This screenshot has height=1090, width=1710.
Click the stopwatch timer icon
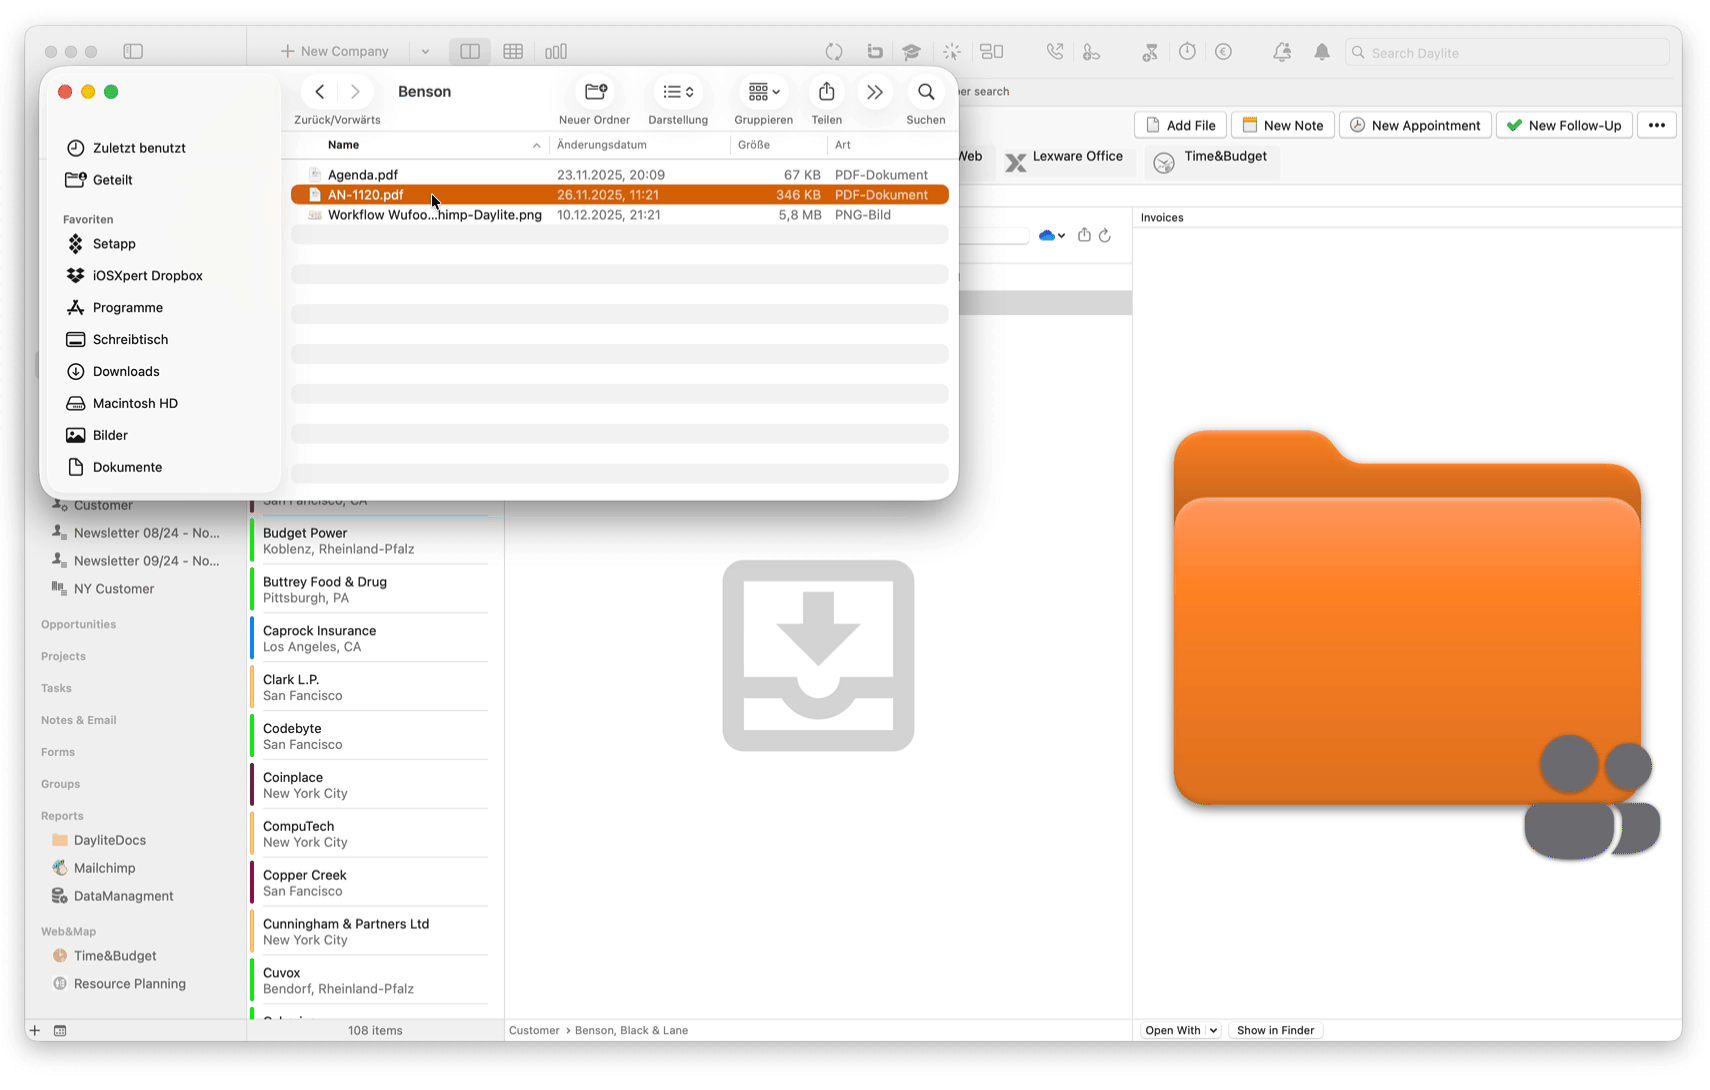(1187, 51)
